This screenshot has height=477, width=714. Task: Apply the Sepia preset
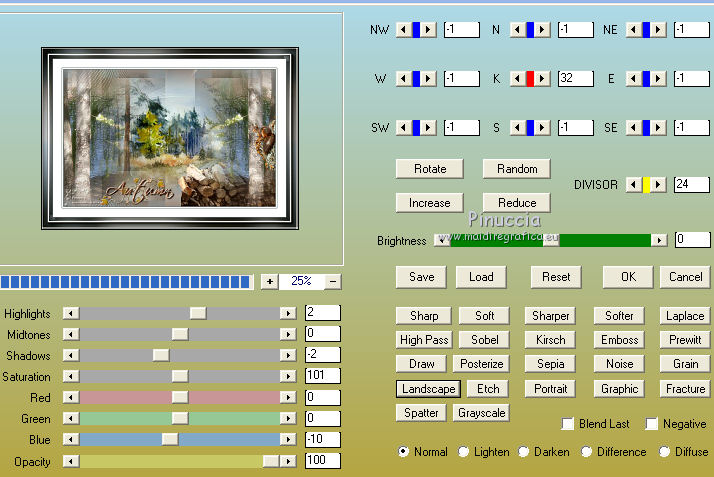coord(551,364)
